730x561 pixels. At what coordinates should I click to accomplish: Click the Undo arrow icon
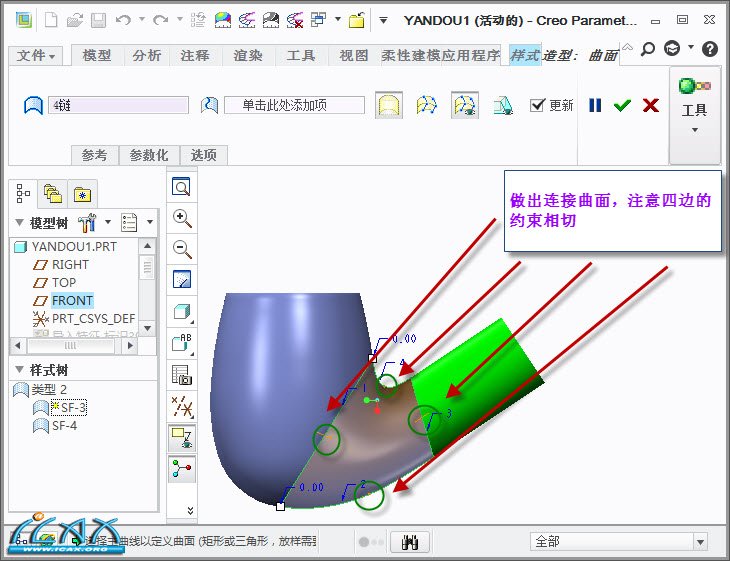pos(123,20)
